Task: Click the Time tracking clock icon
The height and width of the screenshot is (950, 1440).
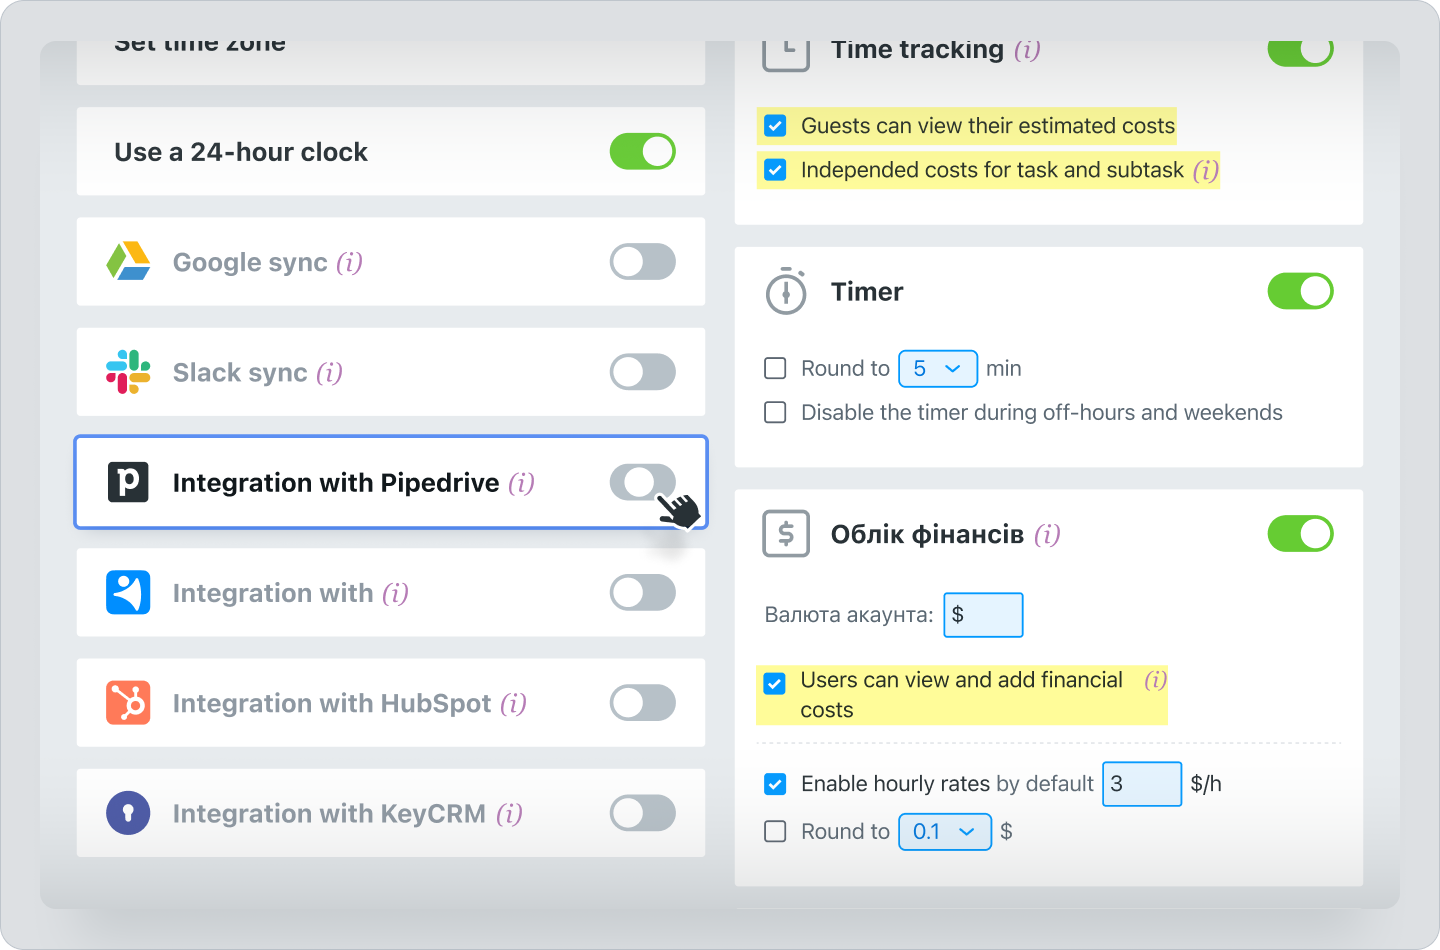Action: tap(786, 48)
